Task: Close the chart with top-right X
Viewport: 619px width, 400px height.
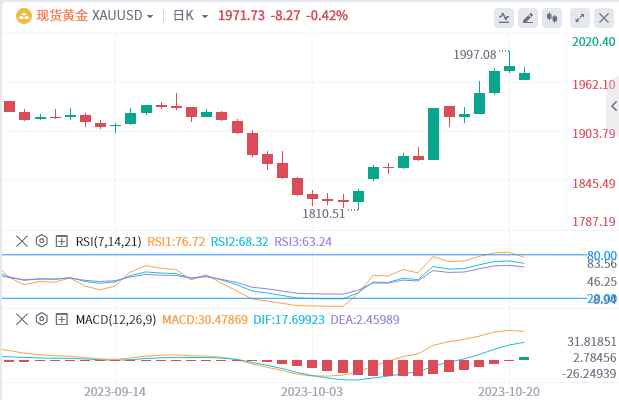Action: coord(601,17)
